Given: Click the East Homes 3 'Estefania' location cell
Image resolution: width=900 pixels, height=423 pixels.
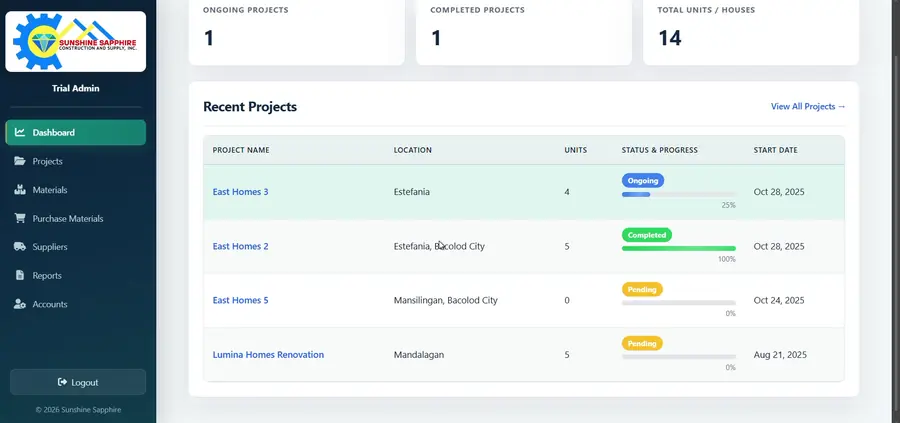Looking at the screenshot, I should tap(412, 192).
